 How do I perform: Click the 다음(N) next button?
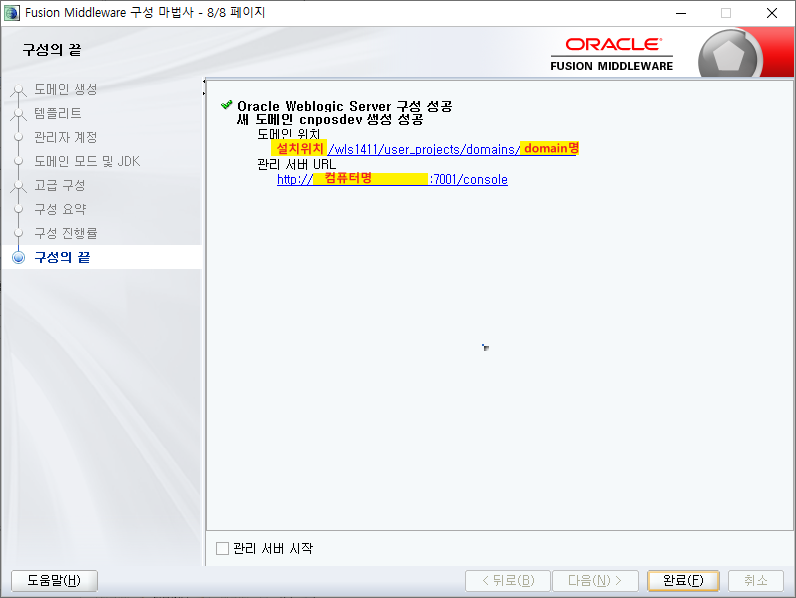[x=595, y=580]
